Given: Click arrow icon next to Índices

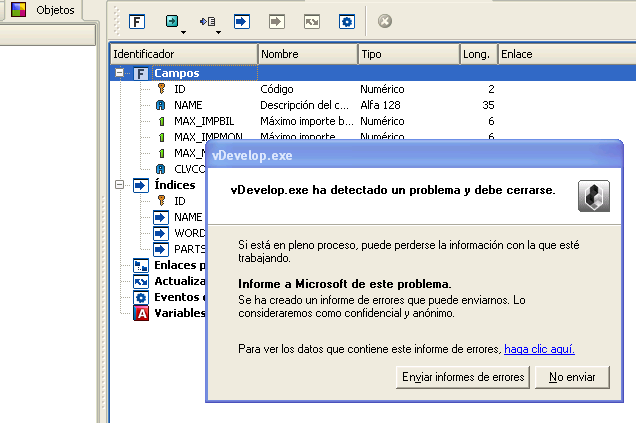Looking at the screenshot, I should click(141, 185).
